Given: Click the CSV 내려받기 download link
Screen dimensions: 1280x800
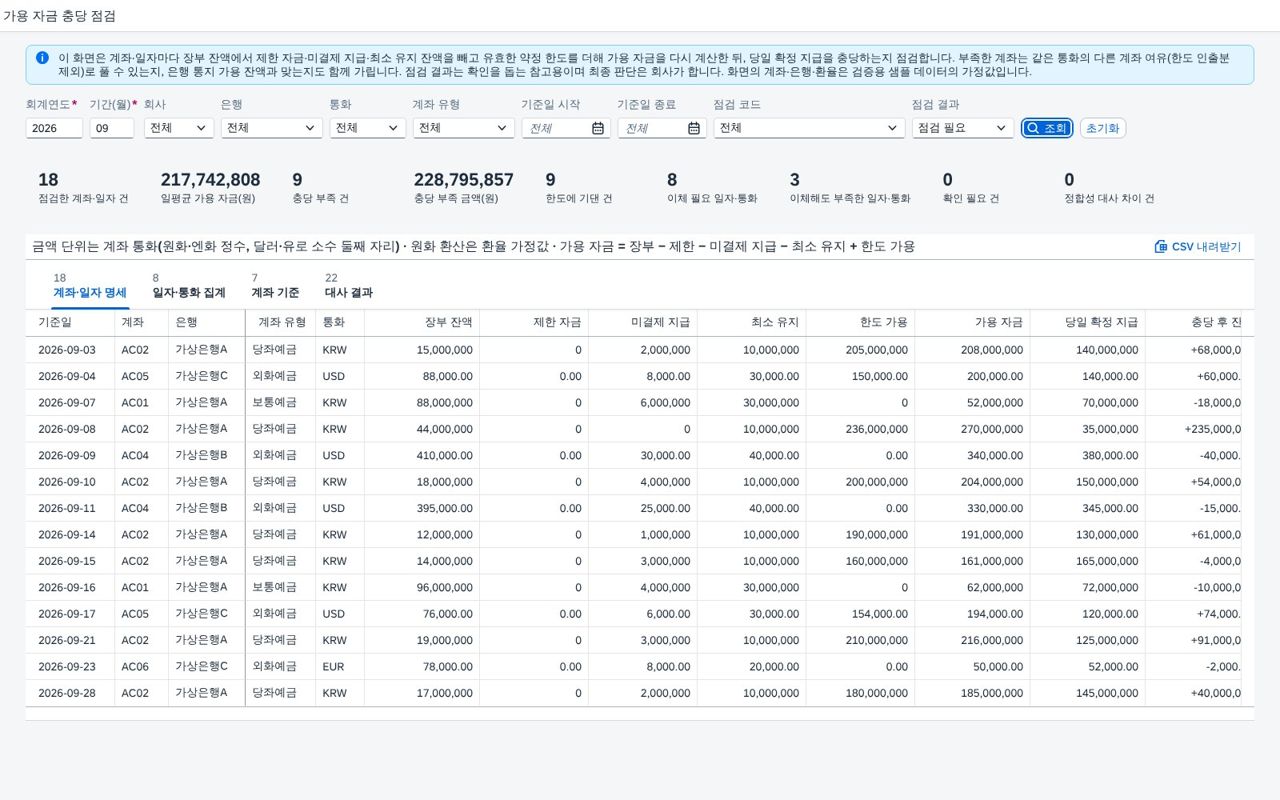Looking at the screenshot, I should (x=1198, y=246).
